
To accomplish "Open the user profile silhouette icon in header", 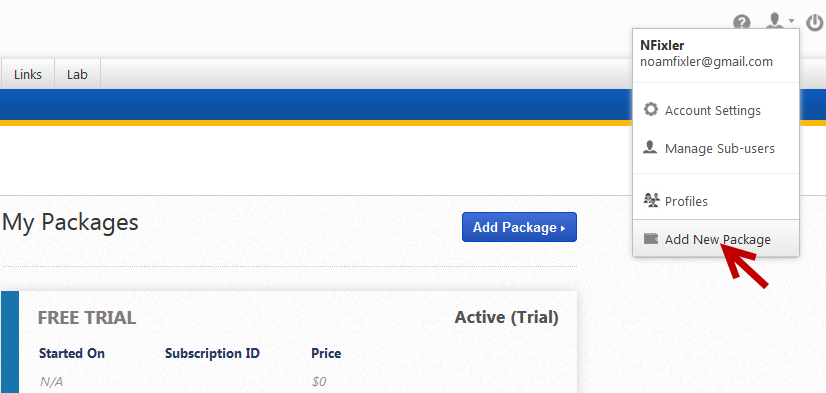I will pyautogui.click(x=774, y=22).
